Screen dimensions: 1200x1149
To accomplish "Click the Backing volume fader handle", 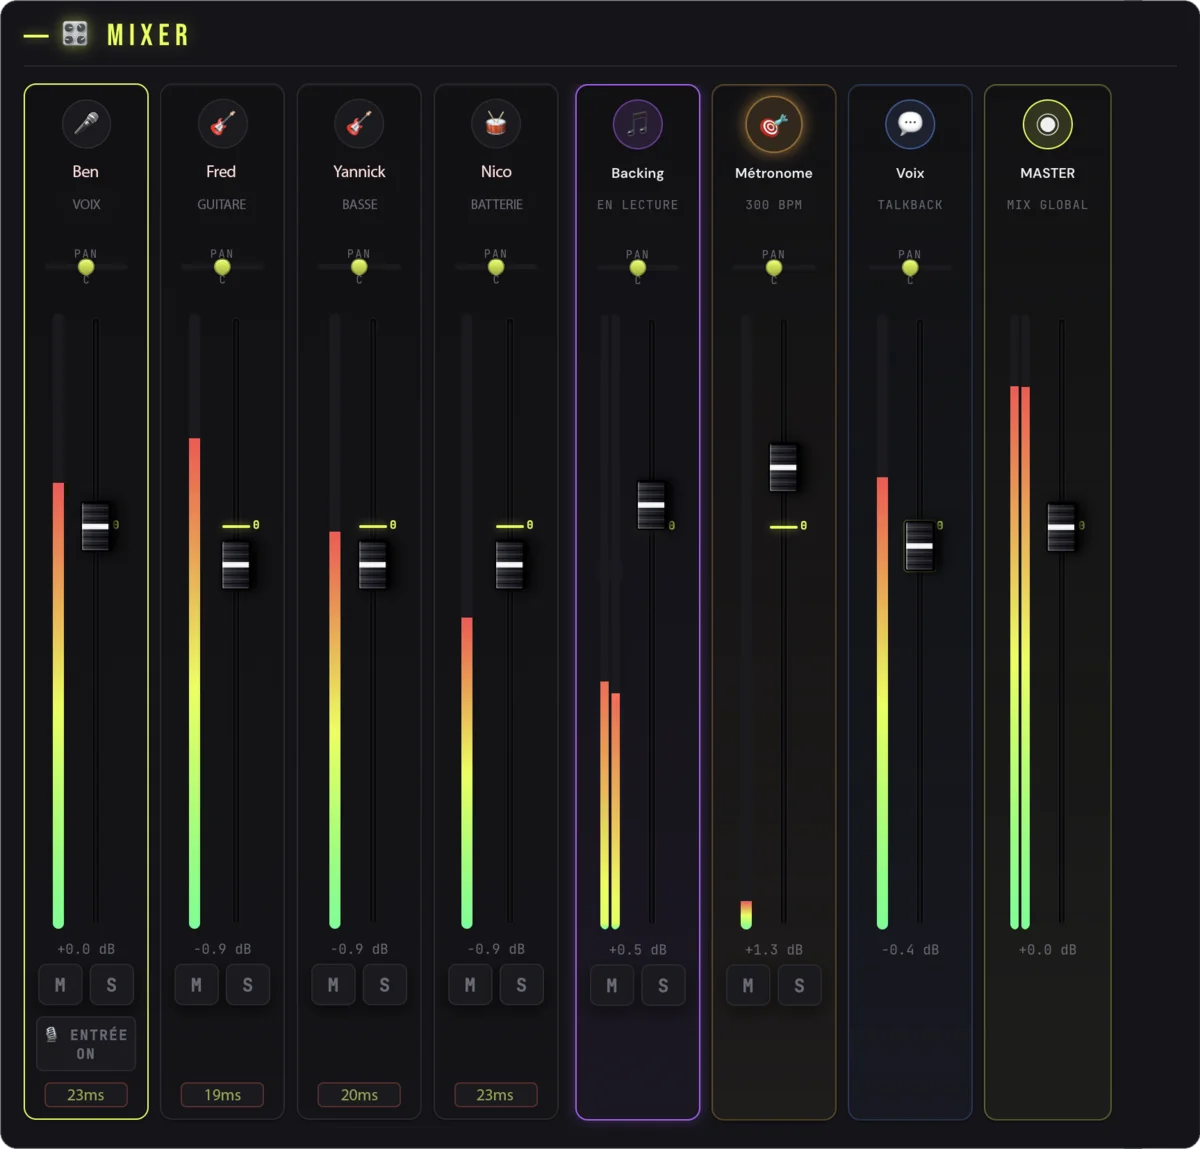I will 651,505.
